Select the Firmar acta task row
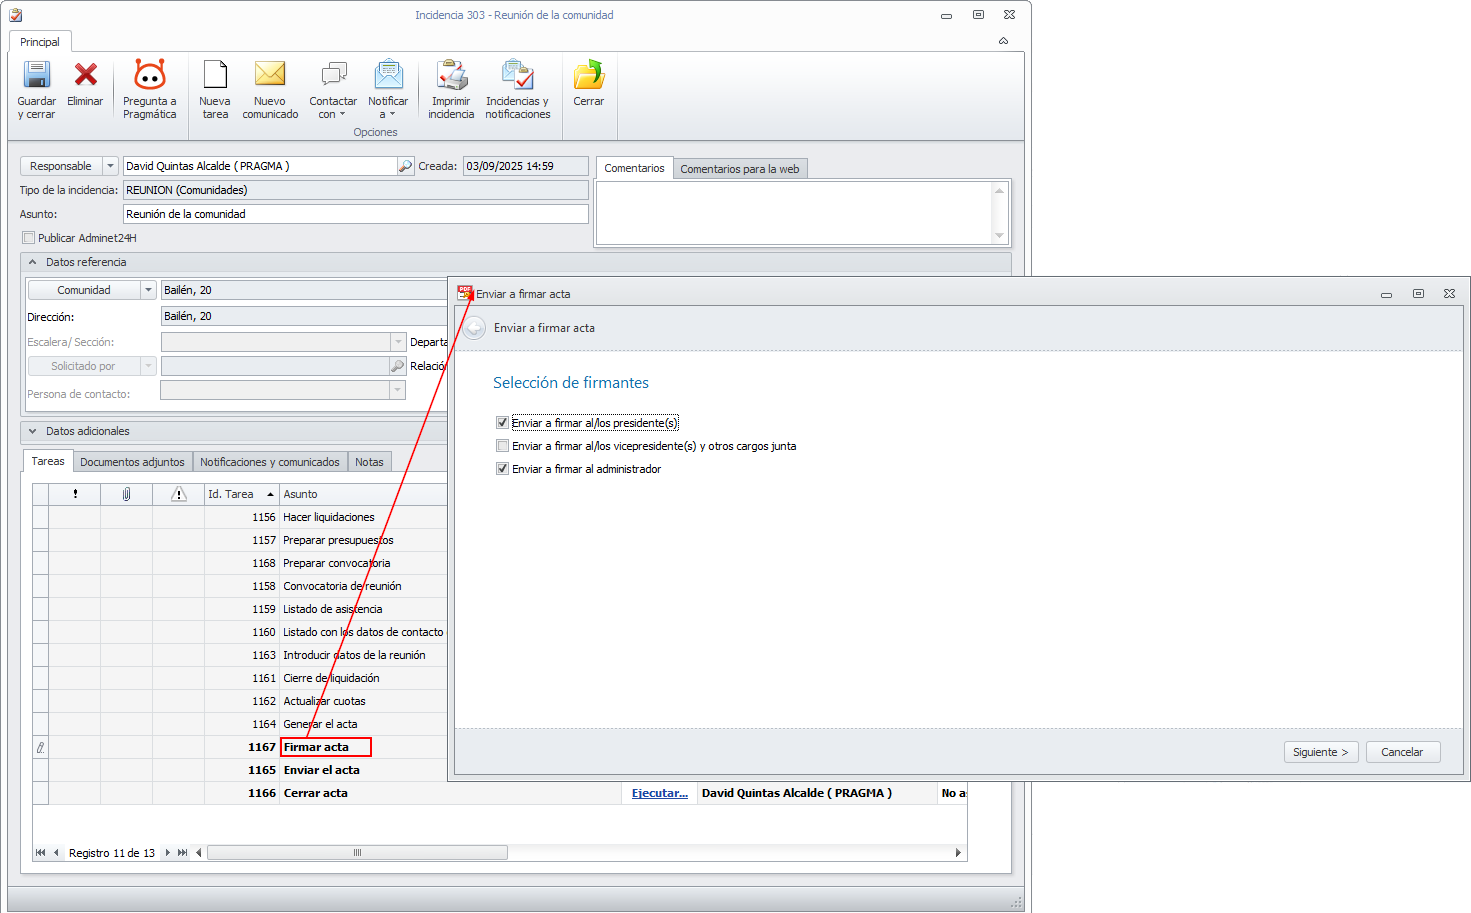The width and height of the screenshot is (1471, 913). click(x=240, y=747)
